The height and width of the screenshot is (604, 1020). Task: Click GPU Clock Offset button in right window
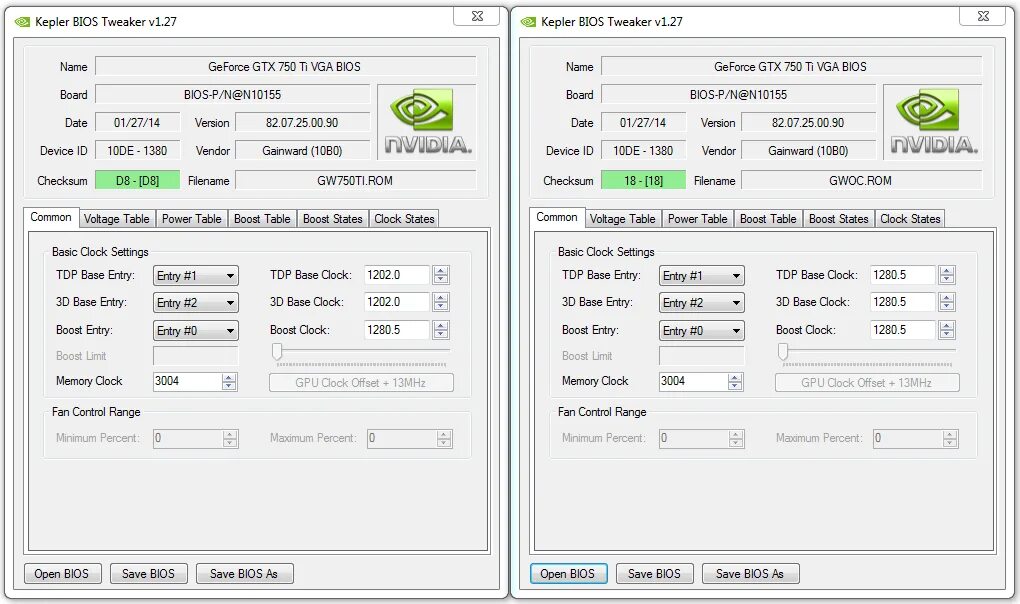(x=867, y=382)
